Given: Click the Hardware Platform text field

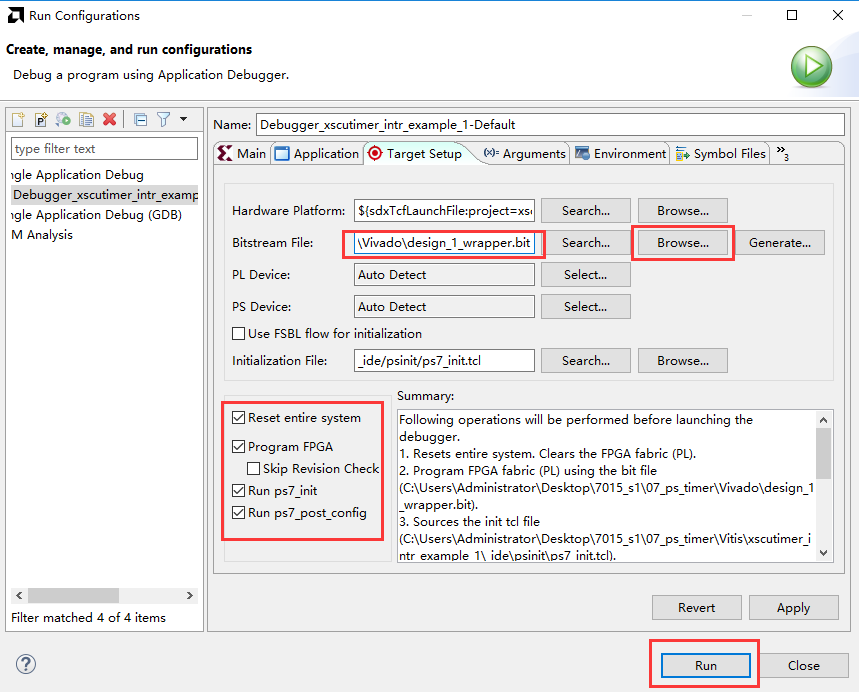Looking at the screenshot, I should [x=444, y=210].
